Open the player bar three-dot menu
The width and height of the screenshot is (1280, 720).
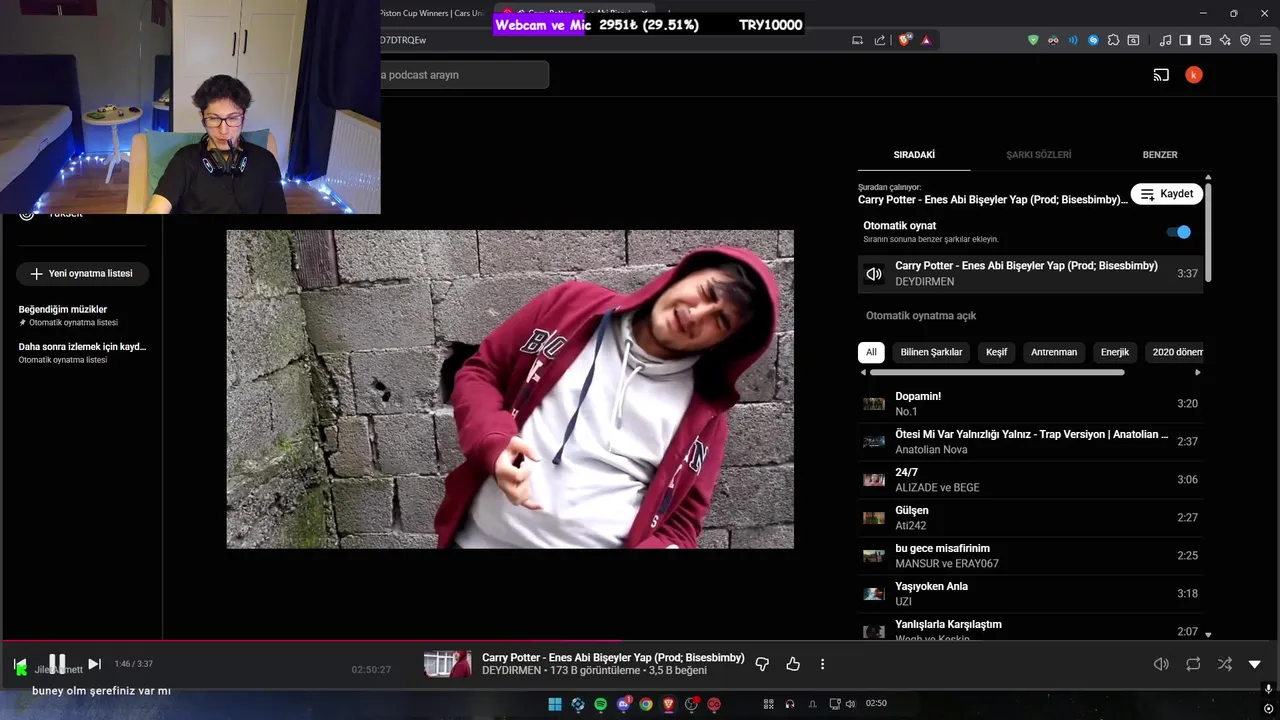[822, 664]
